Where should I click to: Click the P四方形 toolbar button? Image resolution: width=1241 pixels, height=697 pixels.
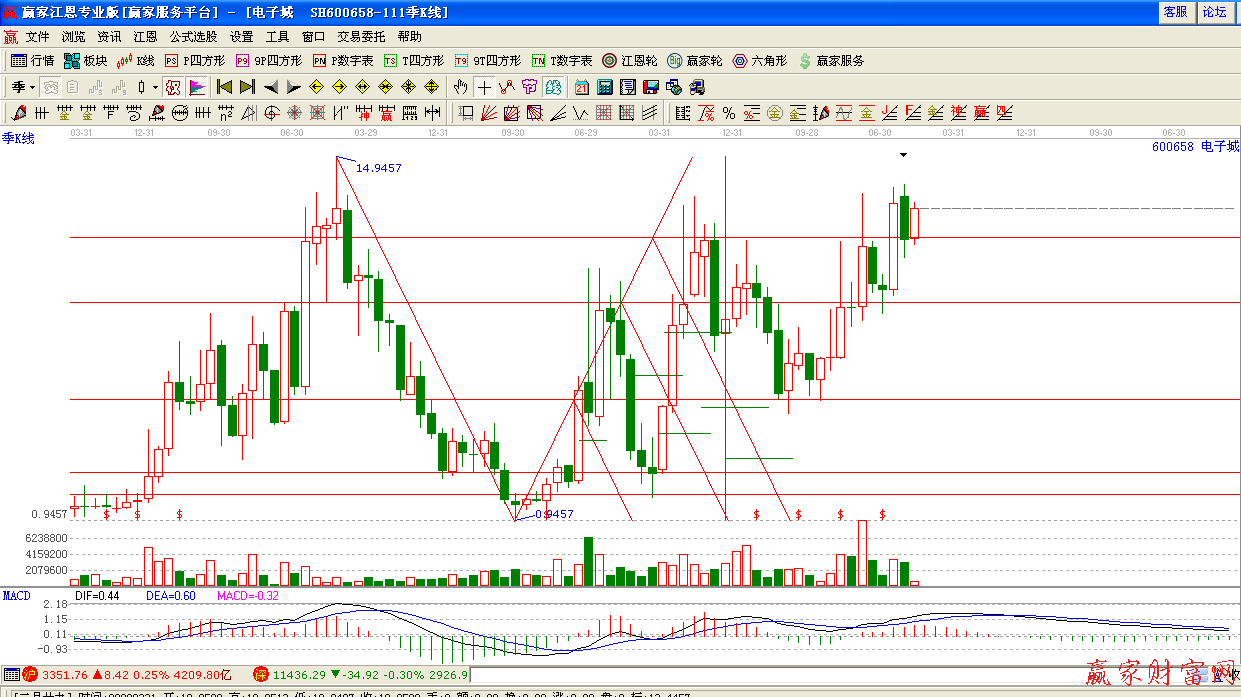pyautogui.click(x=195, y=61)
